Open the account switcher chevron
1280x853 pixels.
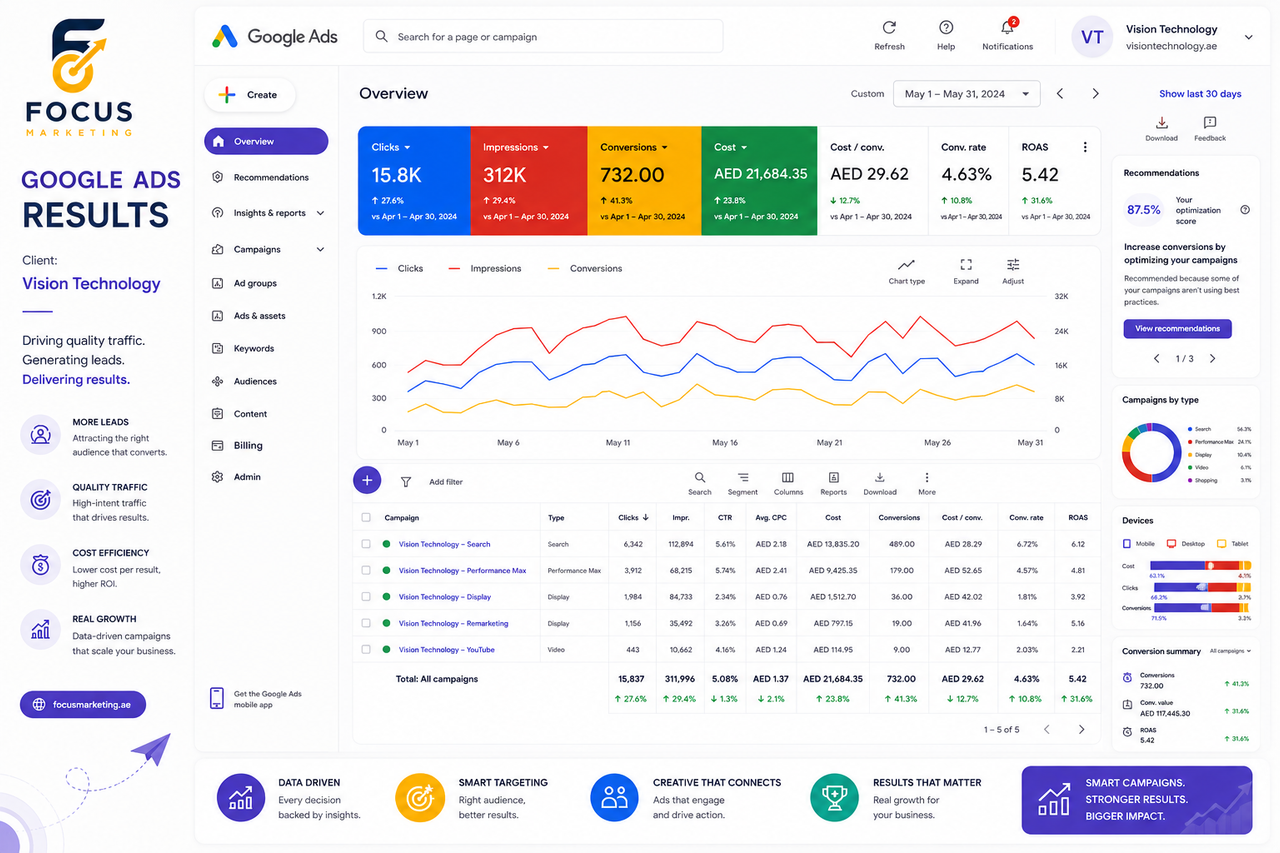click(x=1249, y=37)
